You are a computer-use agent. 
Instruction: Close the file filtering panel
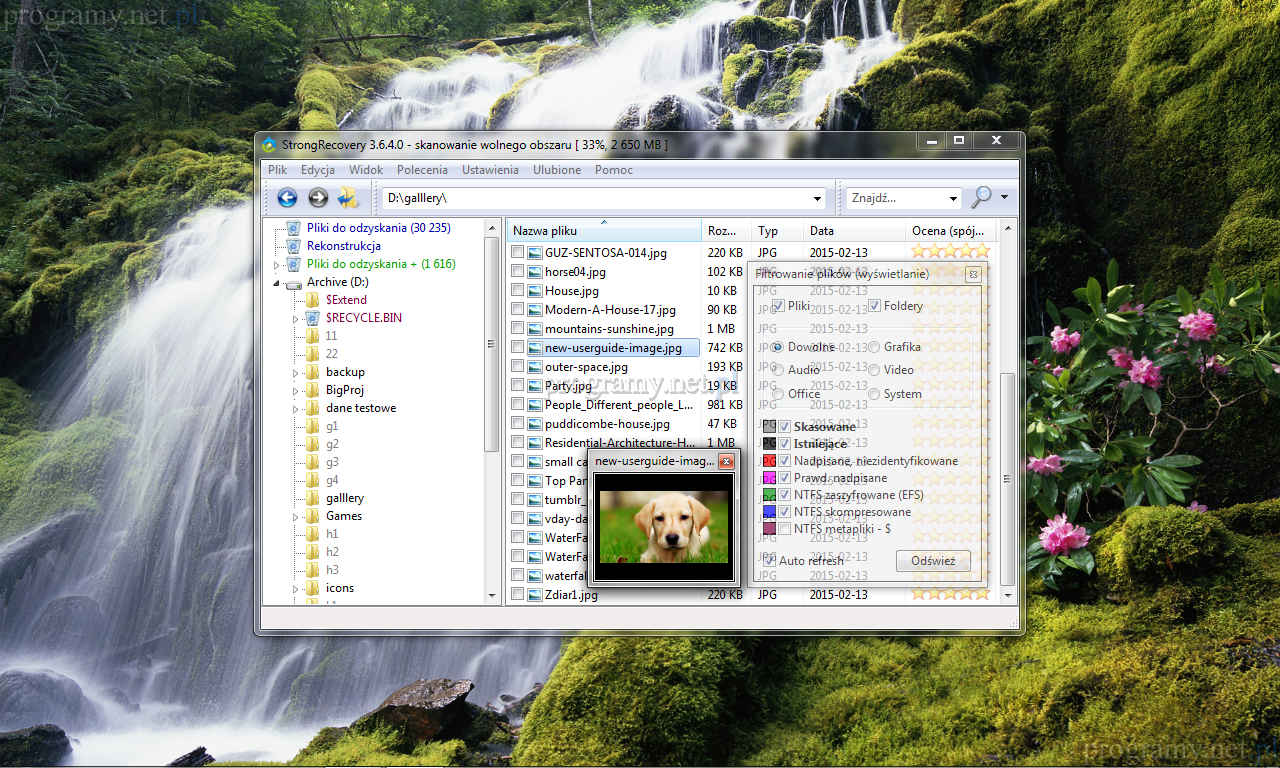coord(973,274)
